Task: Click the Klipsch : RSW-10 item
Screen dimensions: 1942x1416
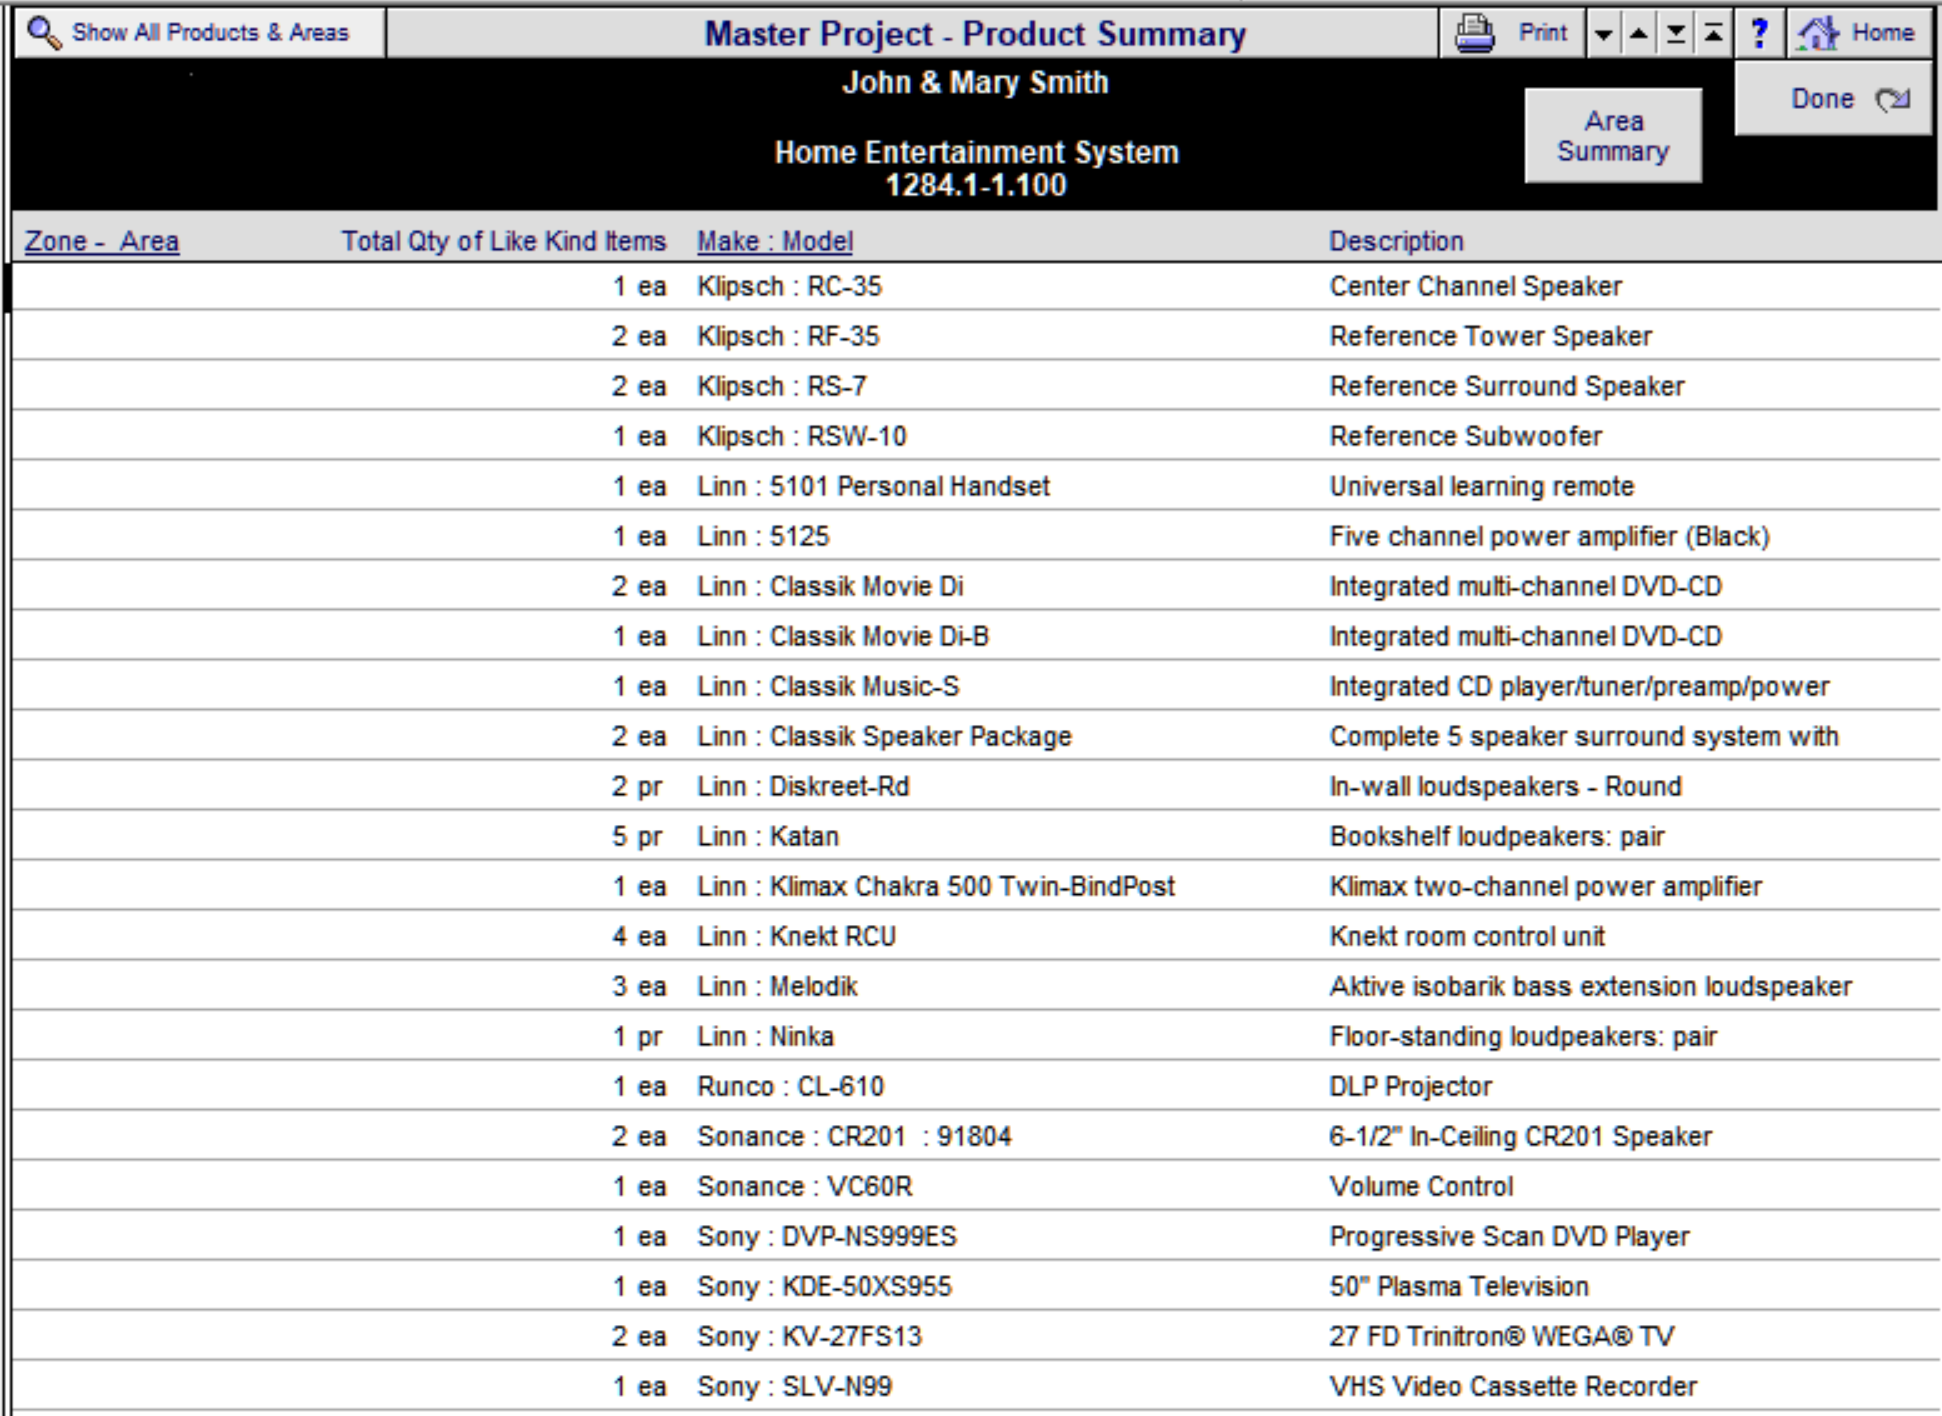Action: 802,436
